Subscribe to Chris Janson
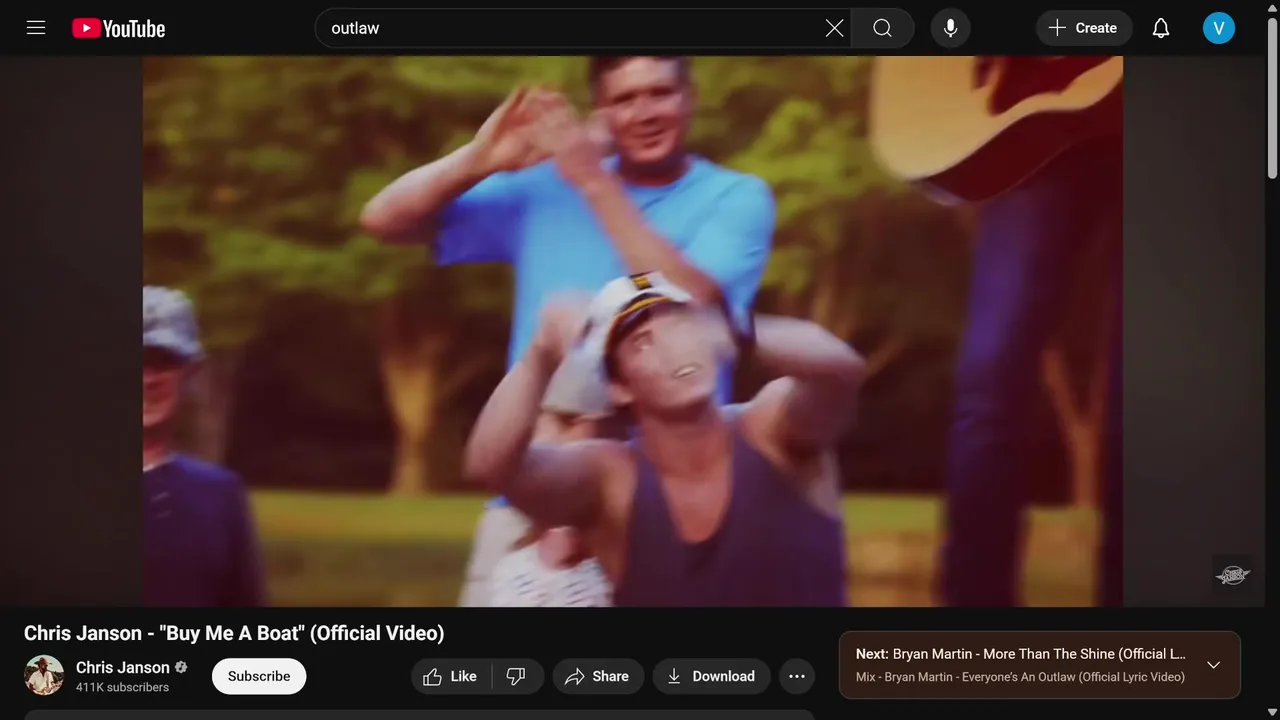This screenshot has width=1280, height=720. [x=259, y=676]
